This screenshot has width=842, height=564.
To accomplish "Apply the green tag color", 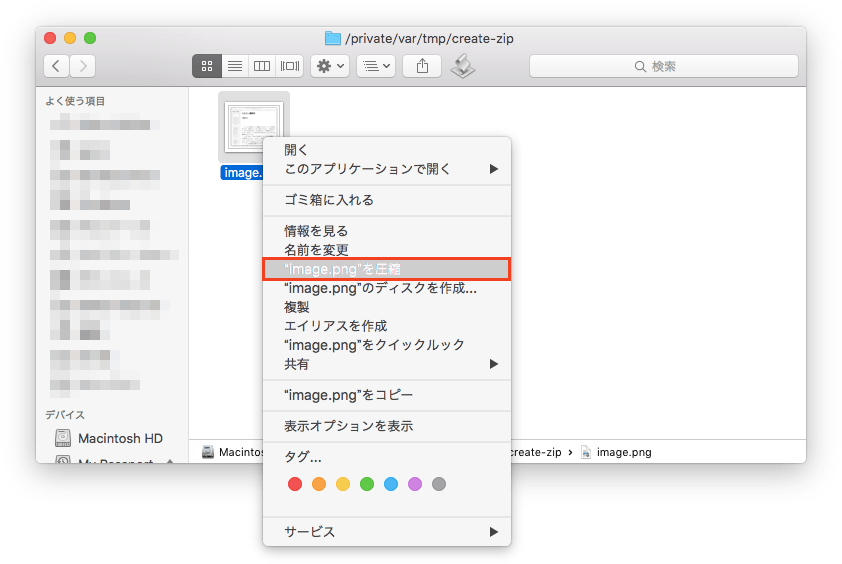I will click(367, 484).
